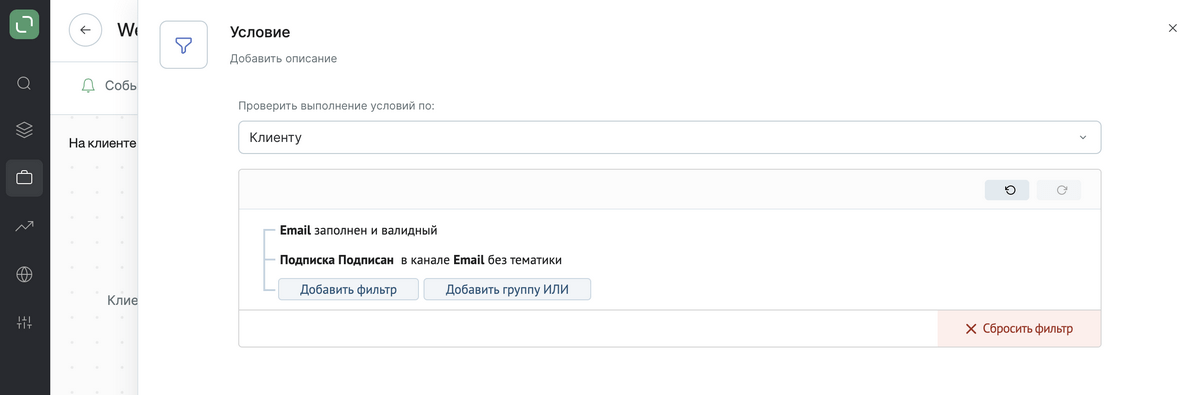Expand the dropdown chevron arrow at right
Viewport: 1200px width, 395px height.
[1083, 138]
